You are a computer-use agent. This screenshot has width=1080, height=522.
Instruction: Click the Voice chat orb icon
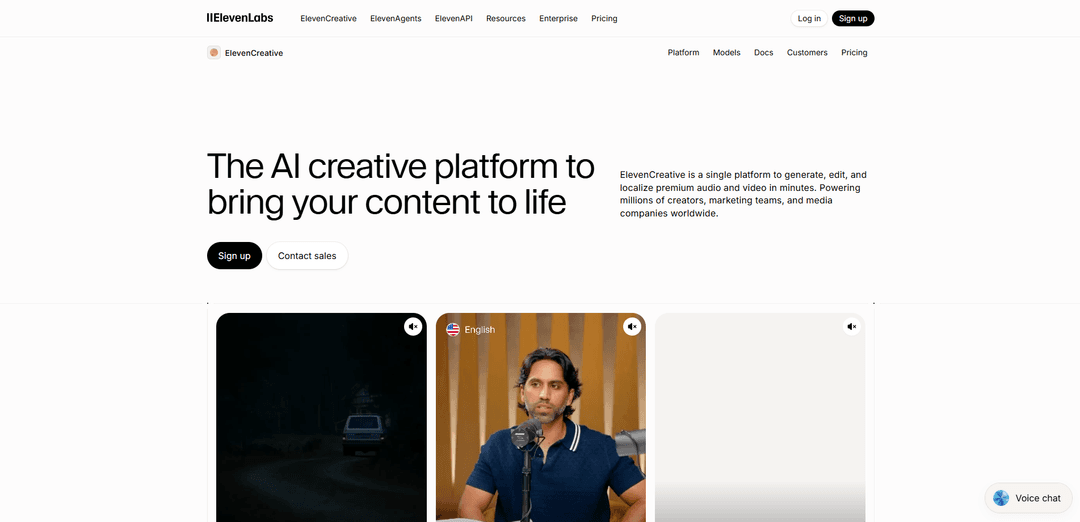click(1001, 498)
